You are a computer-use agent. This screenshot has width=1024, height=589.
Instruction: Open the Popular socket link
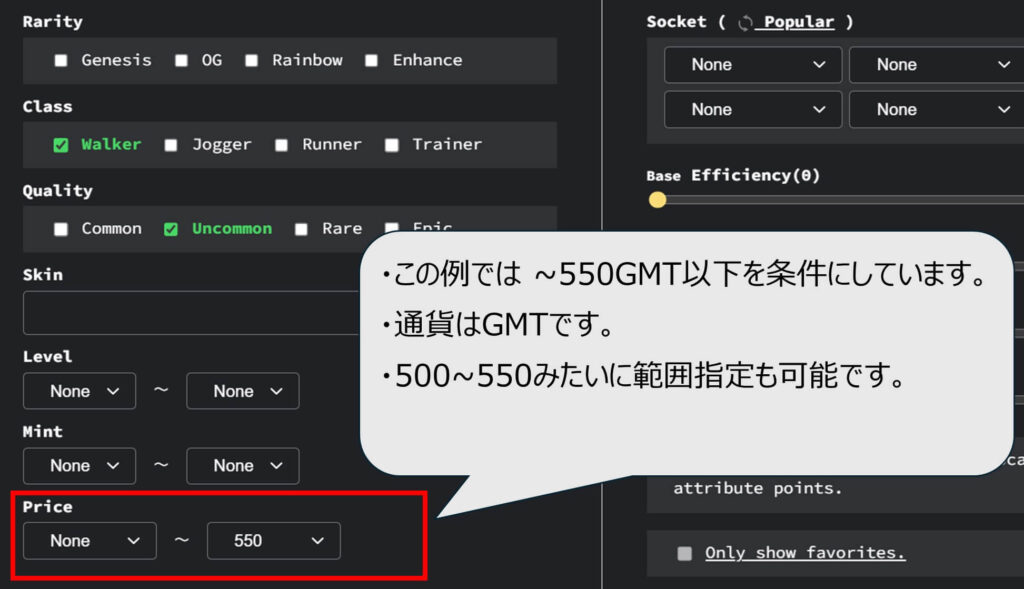point(799,22)
